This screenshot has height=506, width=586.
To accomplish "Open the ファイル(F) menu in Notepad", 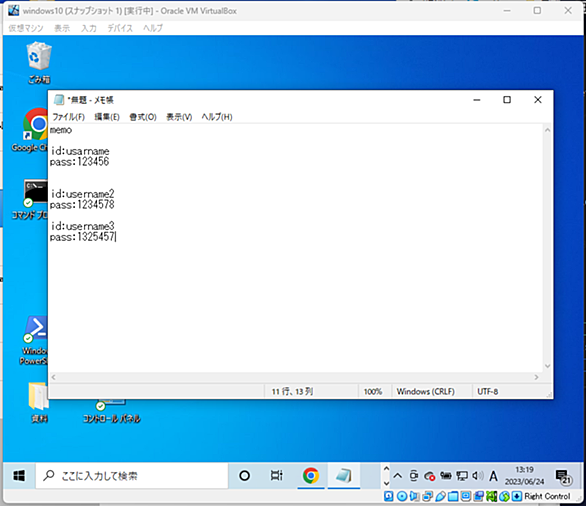I will pyautogui.click(x=68, y=117).
